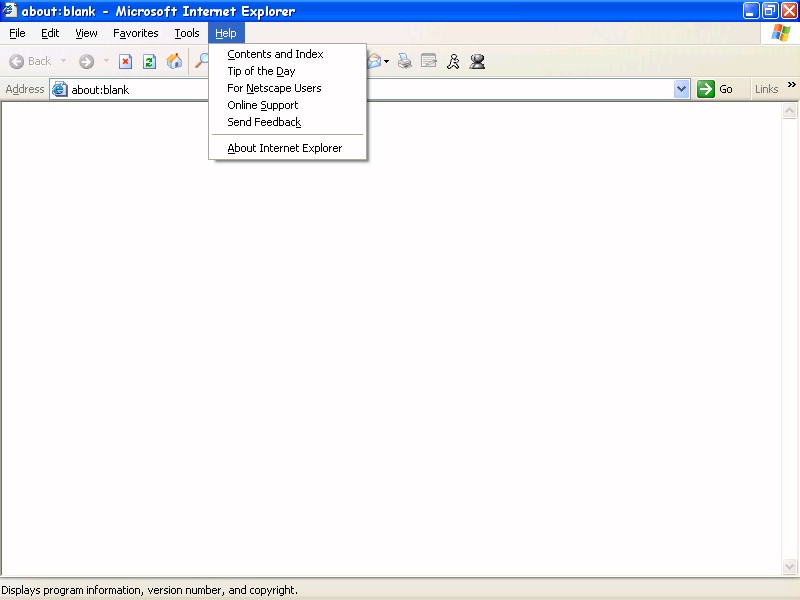Click the Back navigation button

pos(31,61)
